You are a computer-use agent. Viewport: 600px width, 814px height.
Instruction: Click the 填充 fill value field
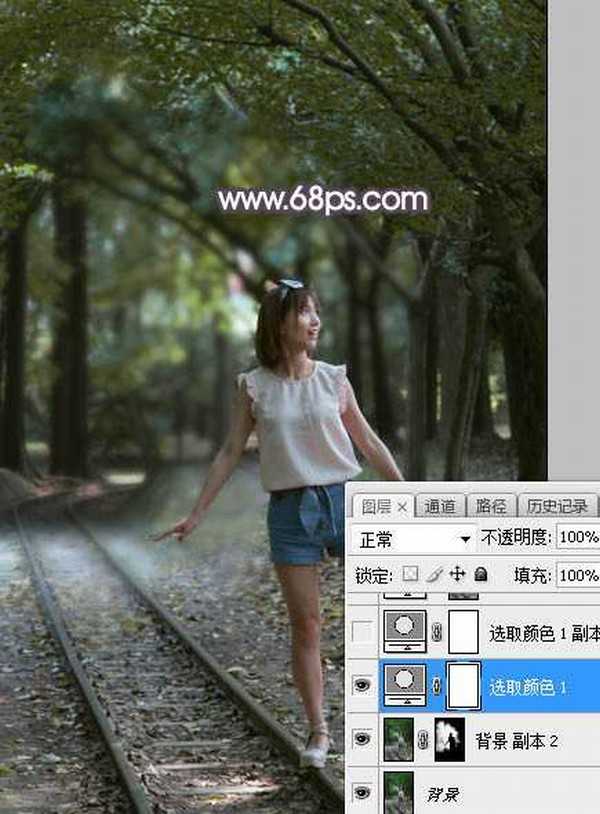click(x=578, y=576)
